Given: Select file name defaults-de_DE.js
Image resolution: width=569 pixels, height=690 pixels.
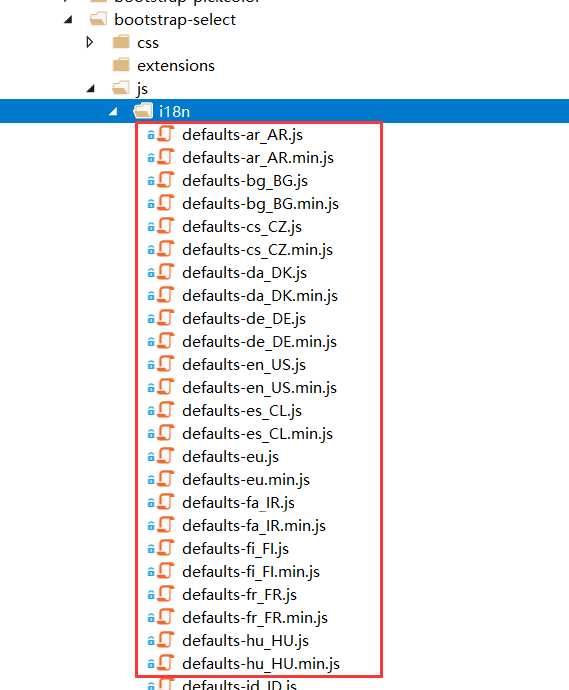Looking at the screenshot, I should [x=244, y=319].
